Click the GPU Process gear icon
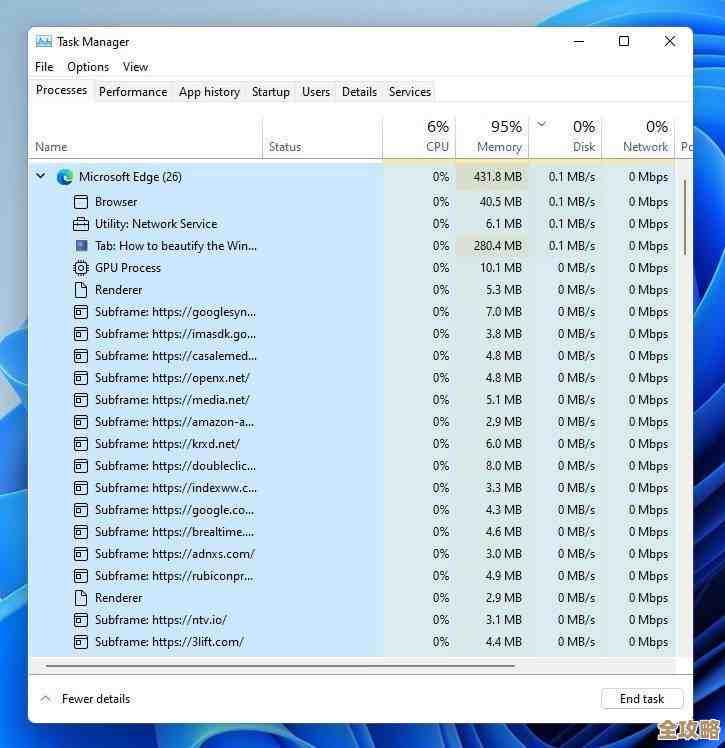This screenshot has width=725, height=748. [x=81, y=268]
